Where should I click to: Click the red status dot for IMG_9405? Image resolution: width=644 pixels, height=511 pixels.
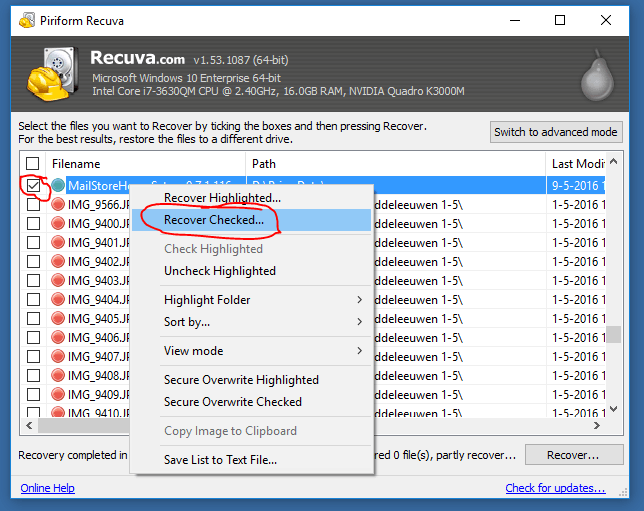tap(58, 318)
